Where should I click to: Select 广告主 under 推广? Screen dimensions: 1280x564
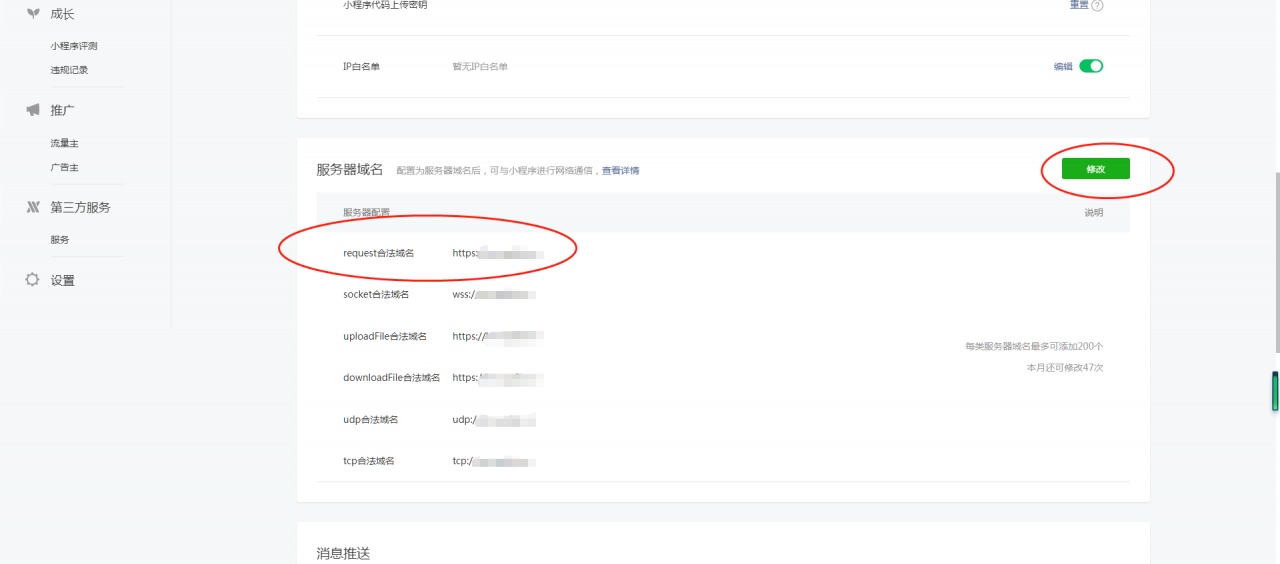[x=65, y=167]
